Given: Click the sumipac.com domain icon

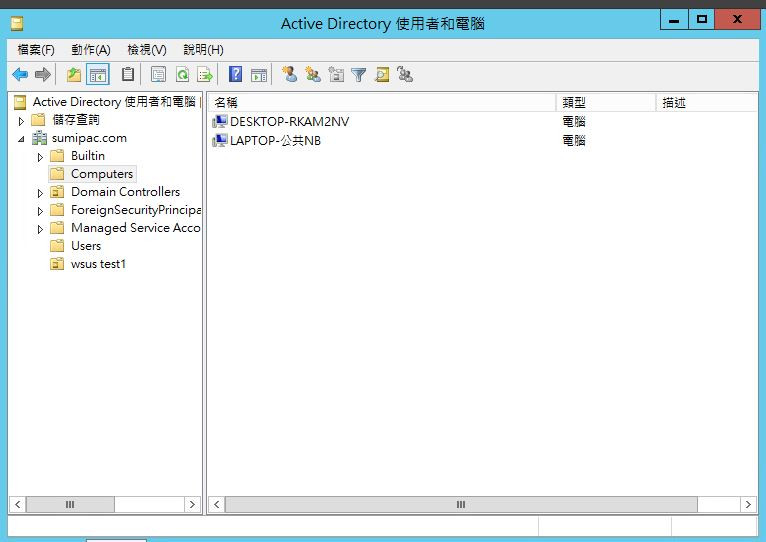Looking at the screenshot, I should point(40,138).
